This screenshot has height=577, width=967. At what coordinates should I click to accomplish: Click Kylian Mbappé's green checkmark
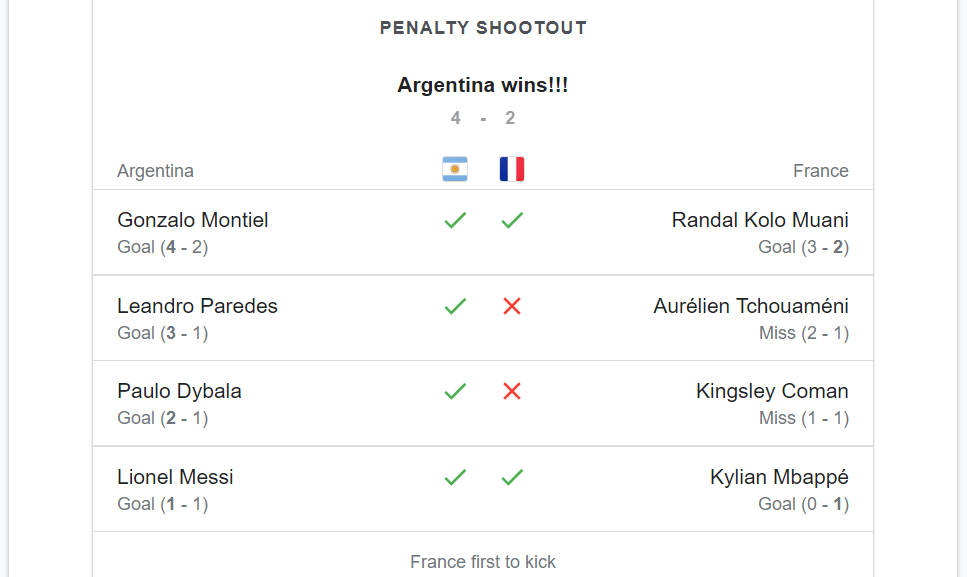tap(512, 477)
